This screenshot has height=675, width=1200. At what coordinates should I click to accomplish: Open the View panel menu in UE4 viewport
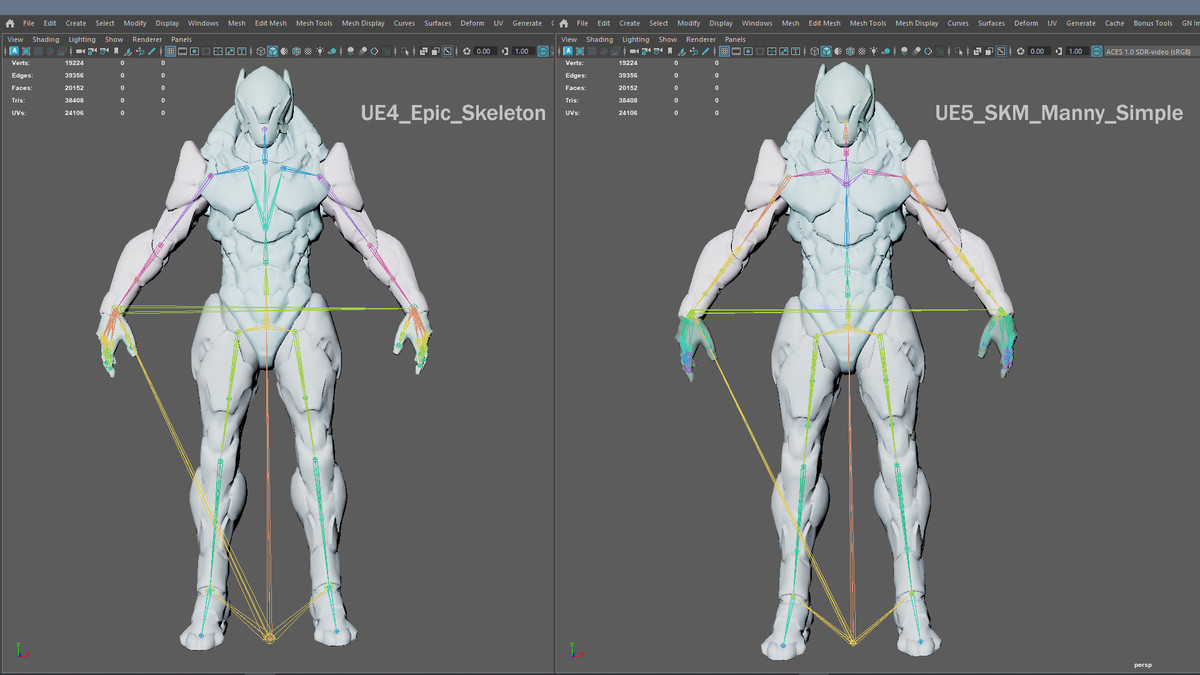pyautogui.click(x=15, y=39)
